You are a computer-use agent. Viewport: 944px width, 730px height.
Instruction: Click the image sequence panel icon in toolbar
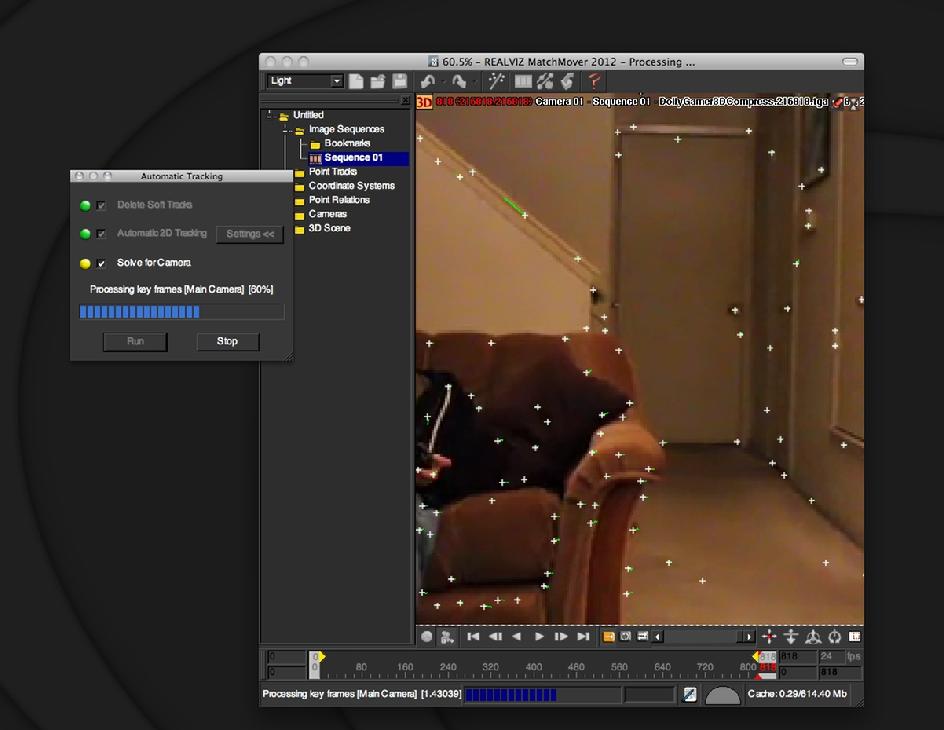tap(523, 81)
